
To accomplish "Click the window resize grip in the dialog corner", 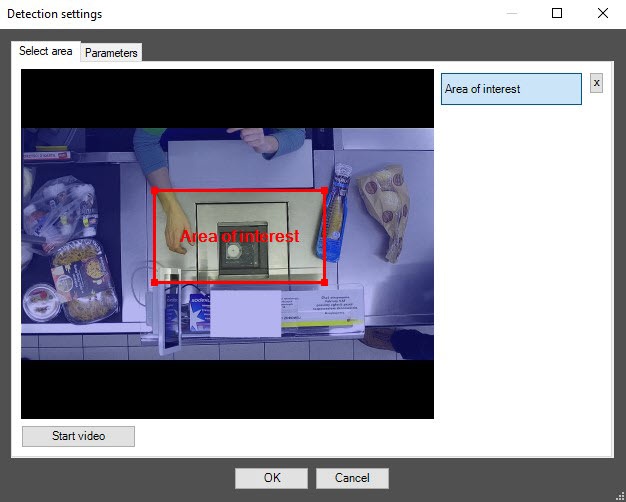I will click(620, 496).
